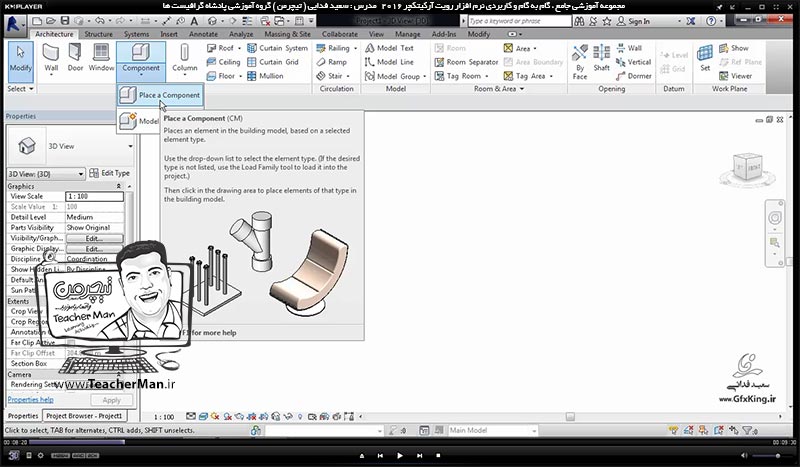This screenshot has width=800, height=467.
Task: Select the Model Line tool
Action: pos(389,62)
